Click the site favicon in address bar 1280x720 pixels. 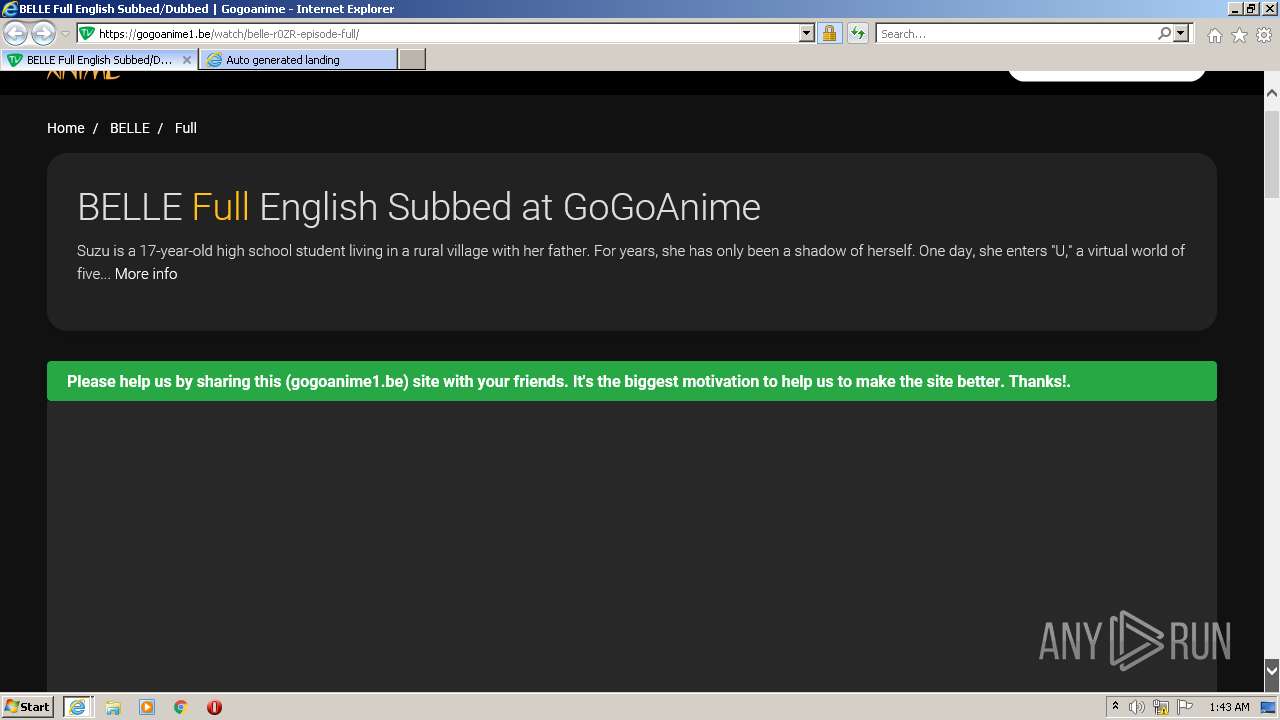(x=87, y=33)
